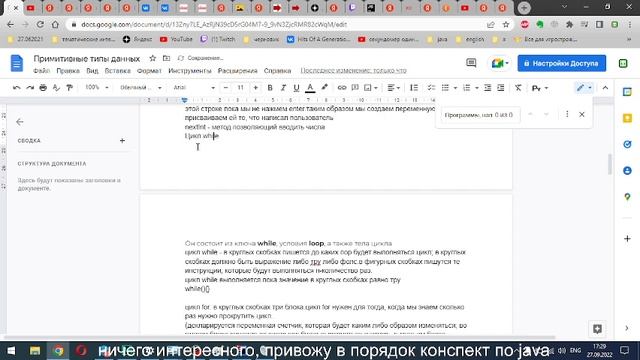Reload the page in Chrome

coord(40,24)
